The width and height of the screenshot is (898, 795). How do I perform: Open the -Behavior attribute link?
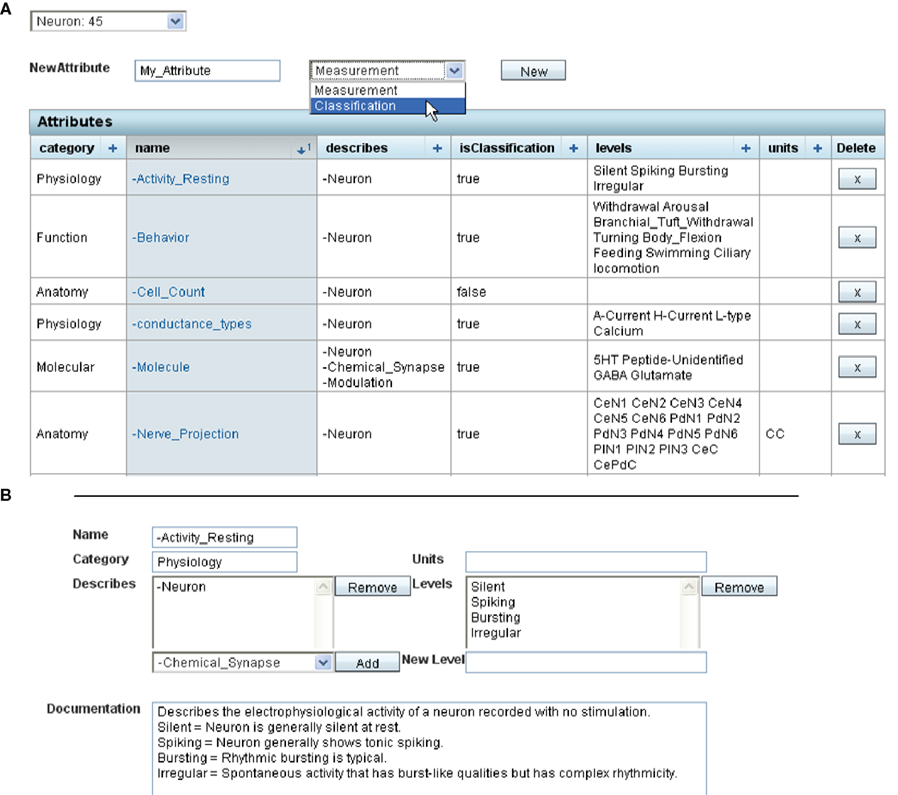point(160,237)
